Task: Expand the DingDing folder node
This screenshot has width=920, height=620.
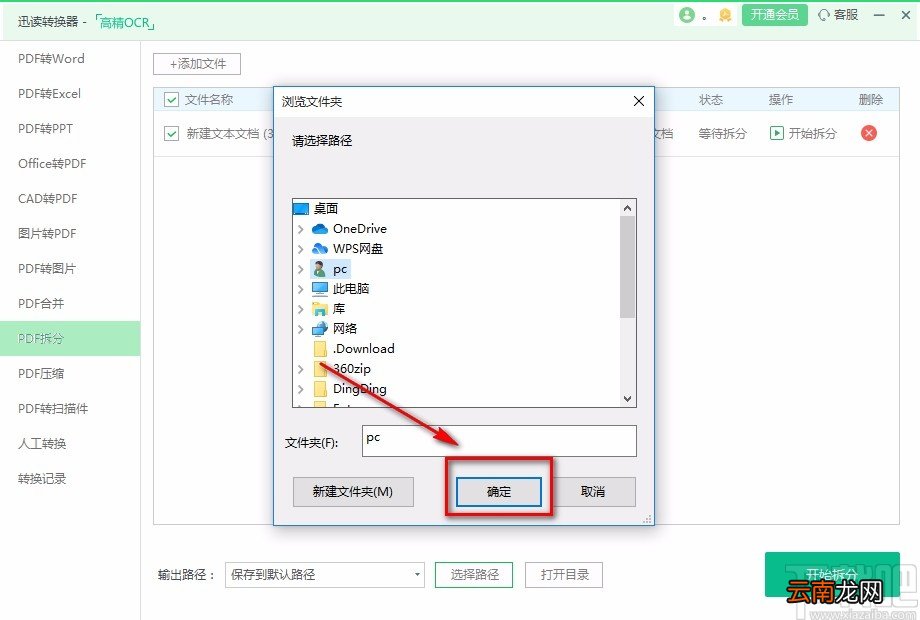Action: pos(301,389)
